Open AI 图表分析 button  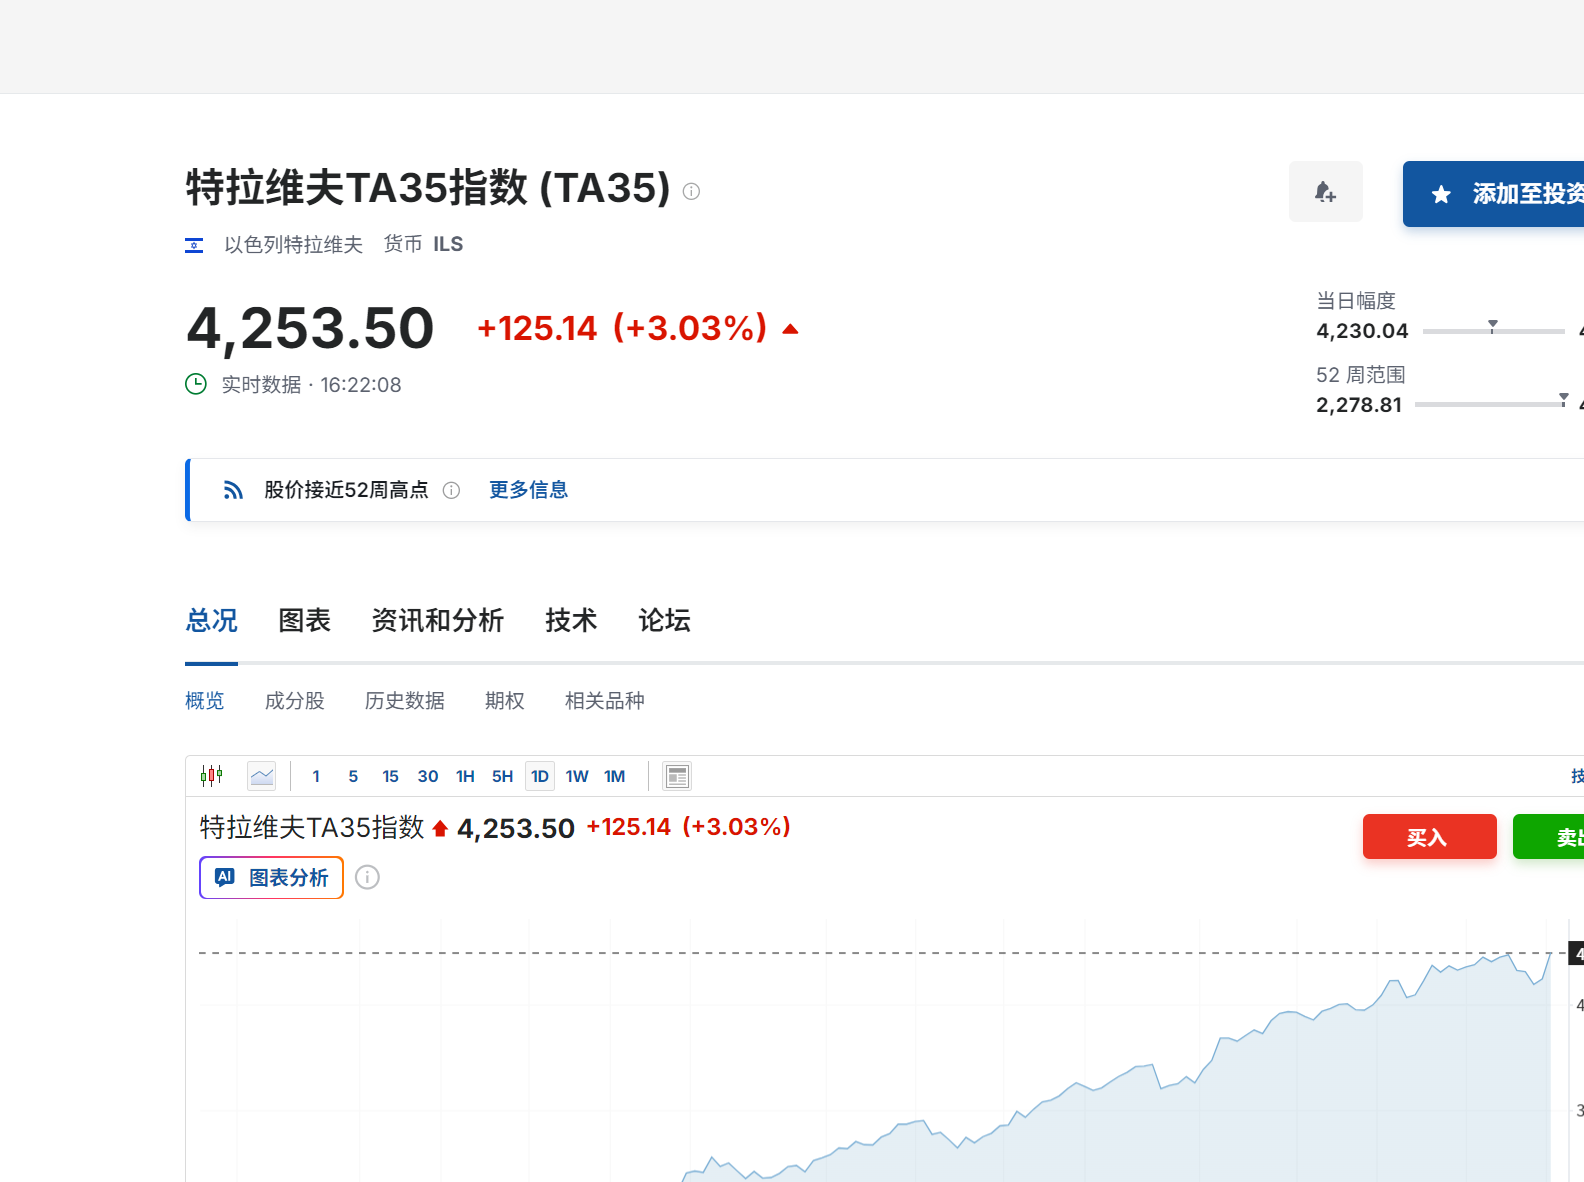pyautogui.click(x=272, y=877)
